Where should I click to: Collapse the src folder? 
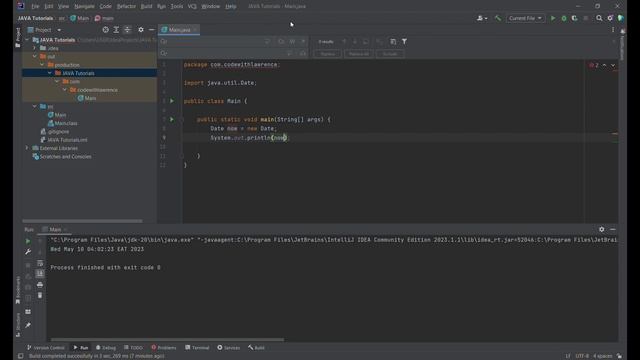pyautogui.click(x=35, y=107)
